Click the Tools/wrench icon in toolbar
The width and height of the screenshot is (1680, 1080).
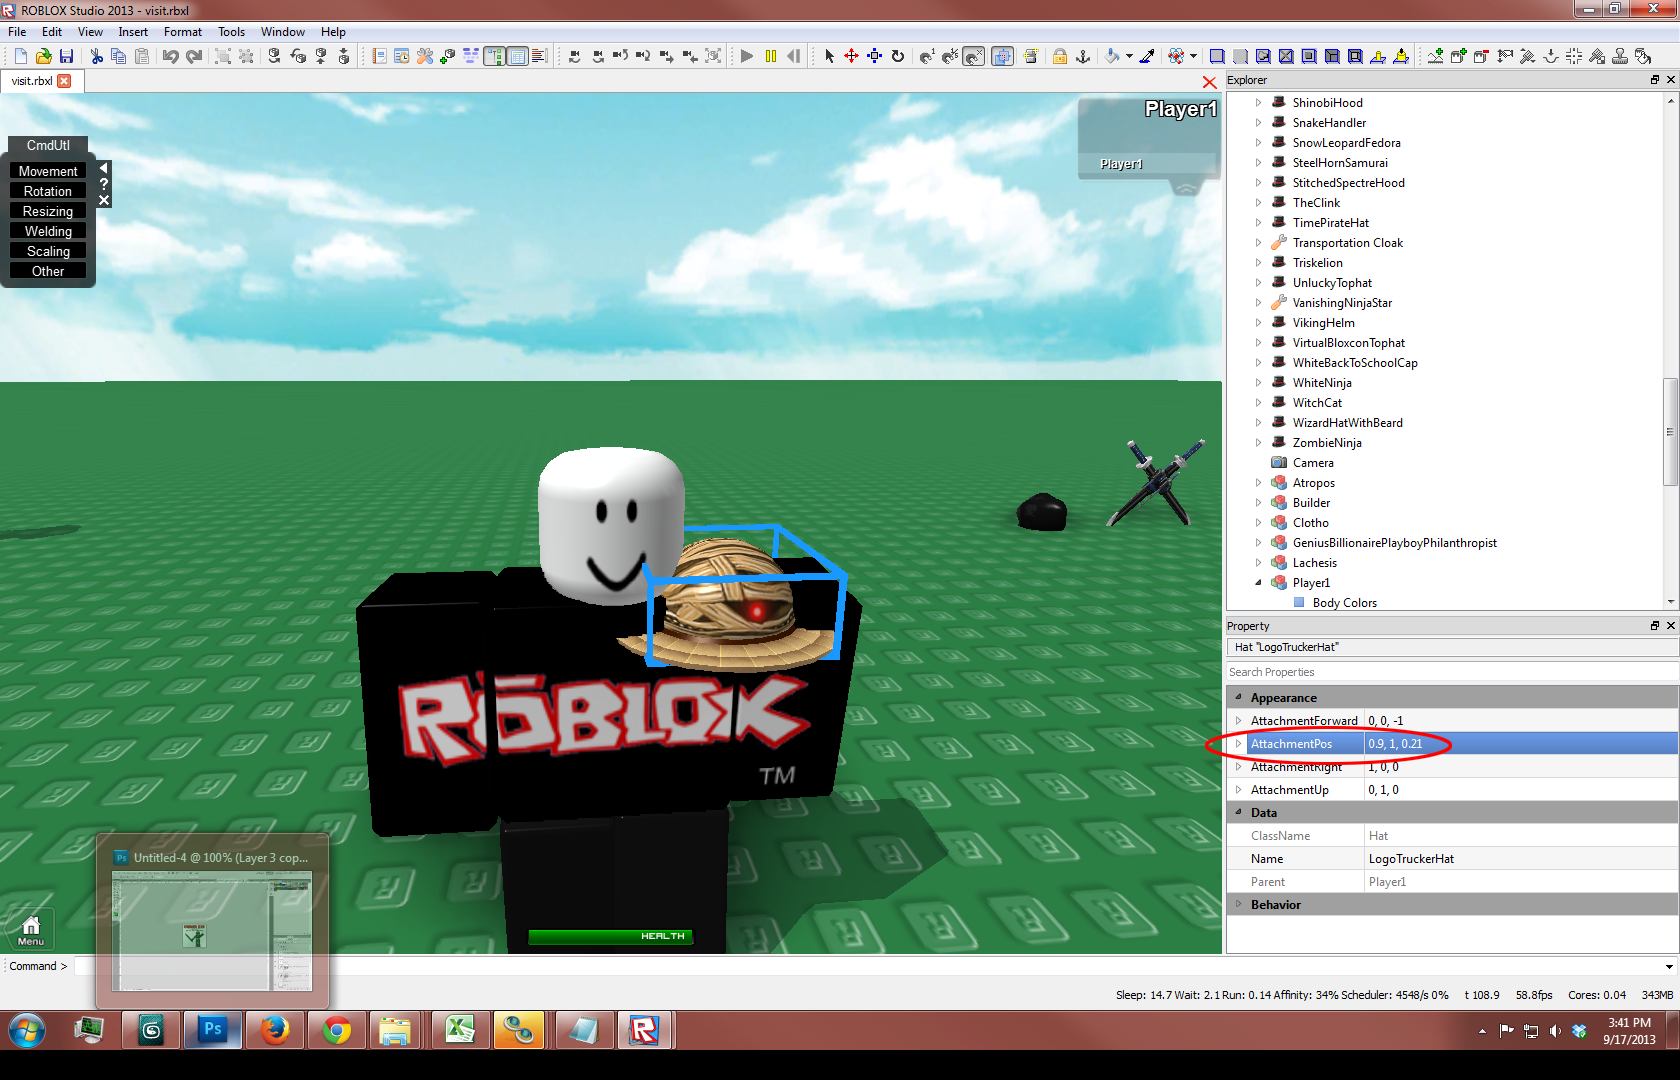tap(425, 56)
